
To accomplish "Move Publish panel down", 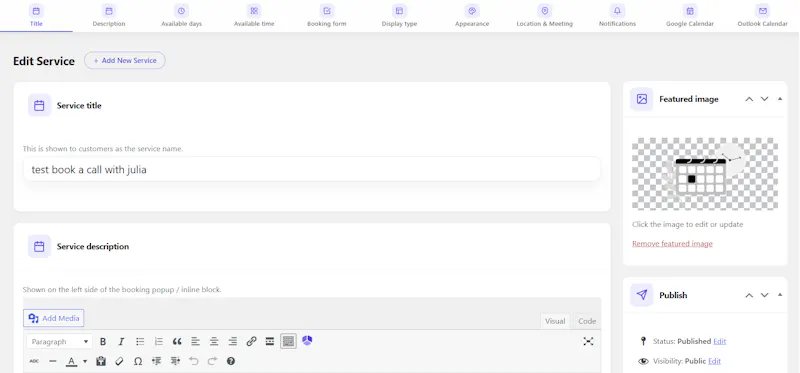I will click(764, 295).
